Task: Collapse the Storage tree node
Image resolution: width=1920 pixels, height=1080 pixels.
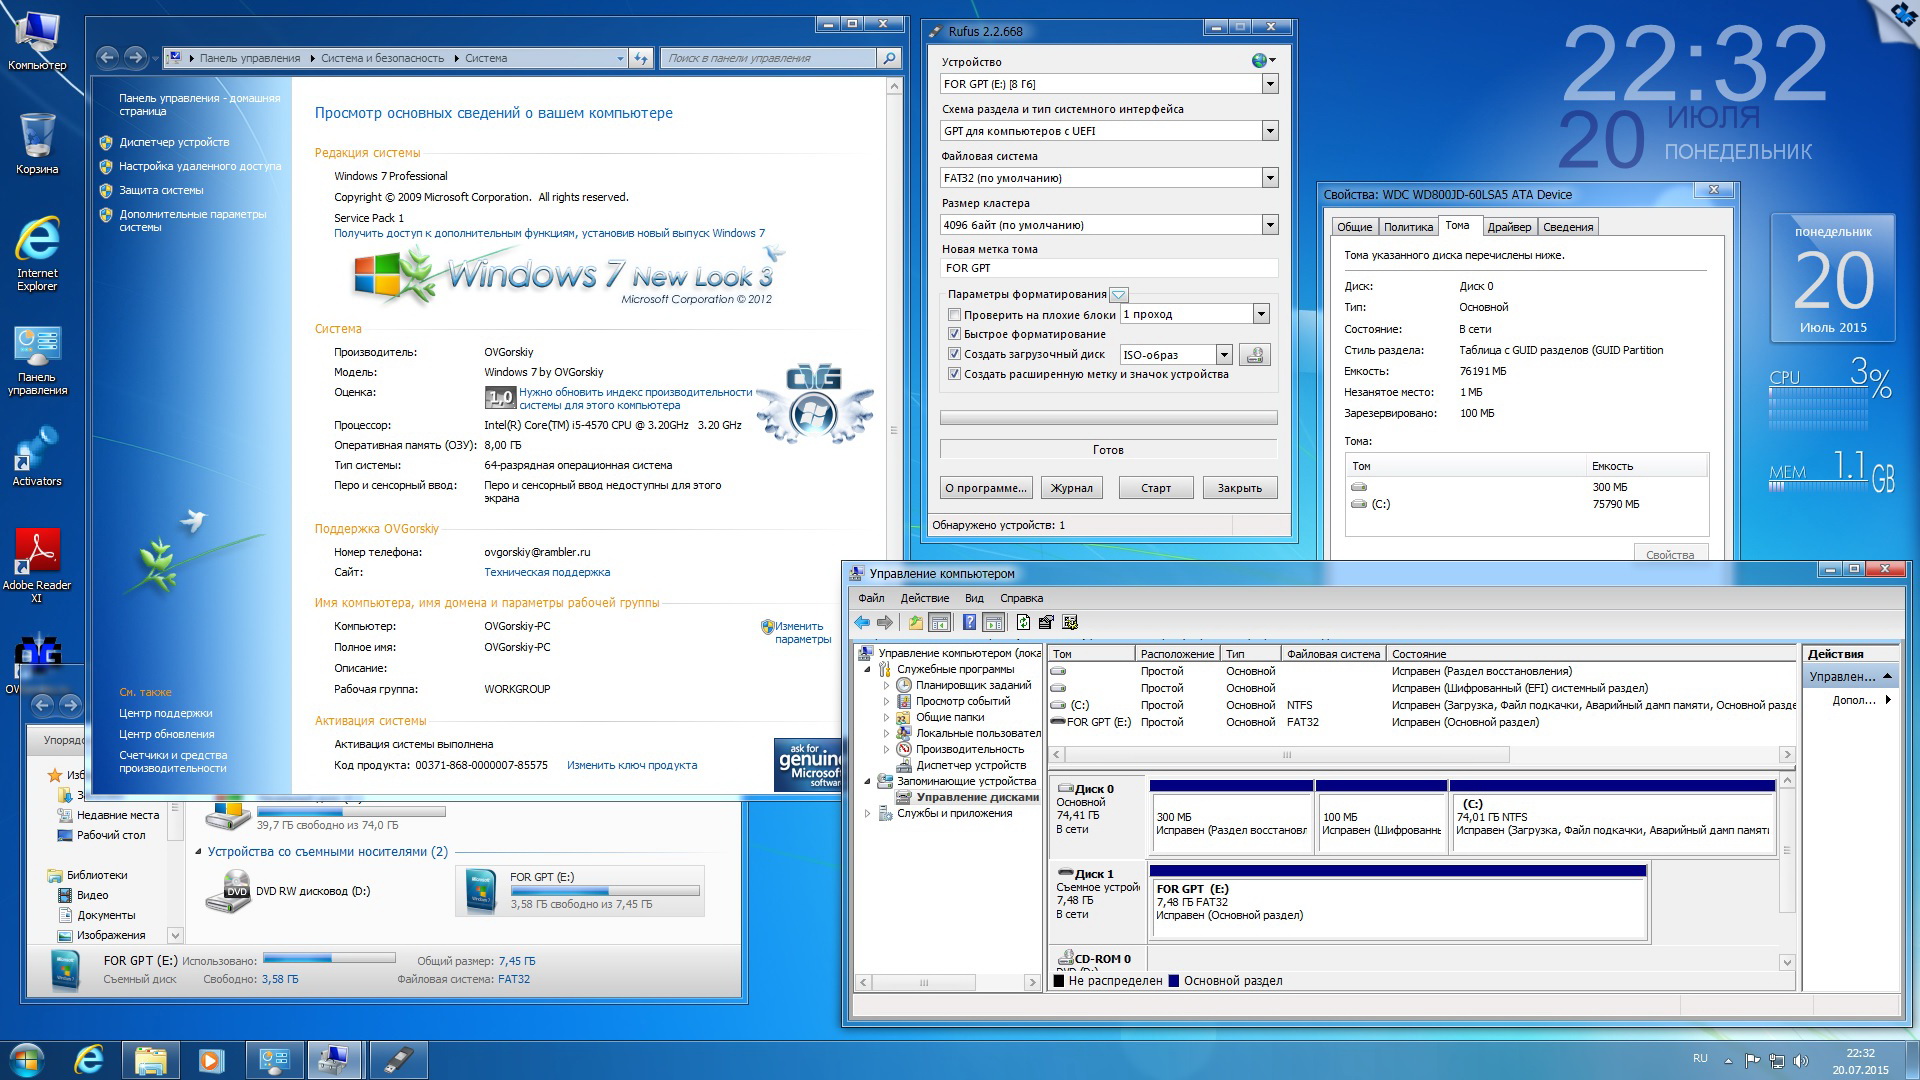Action: click(x=867, y=782)
